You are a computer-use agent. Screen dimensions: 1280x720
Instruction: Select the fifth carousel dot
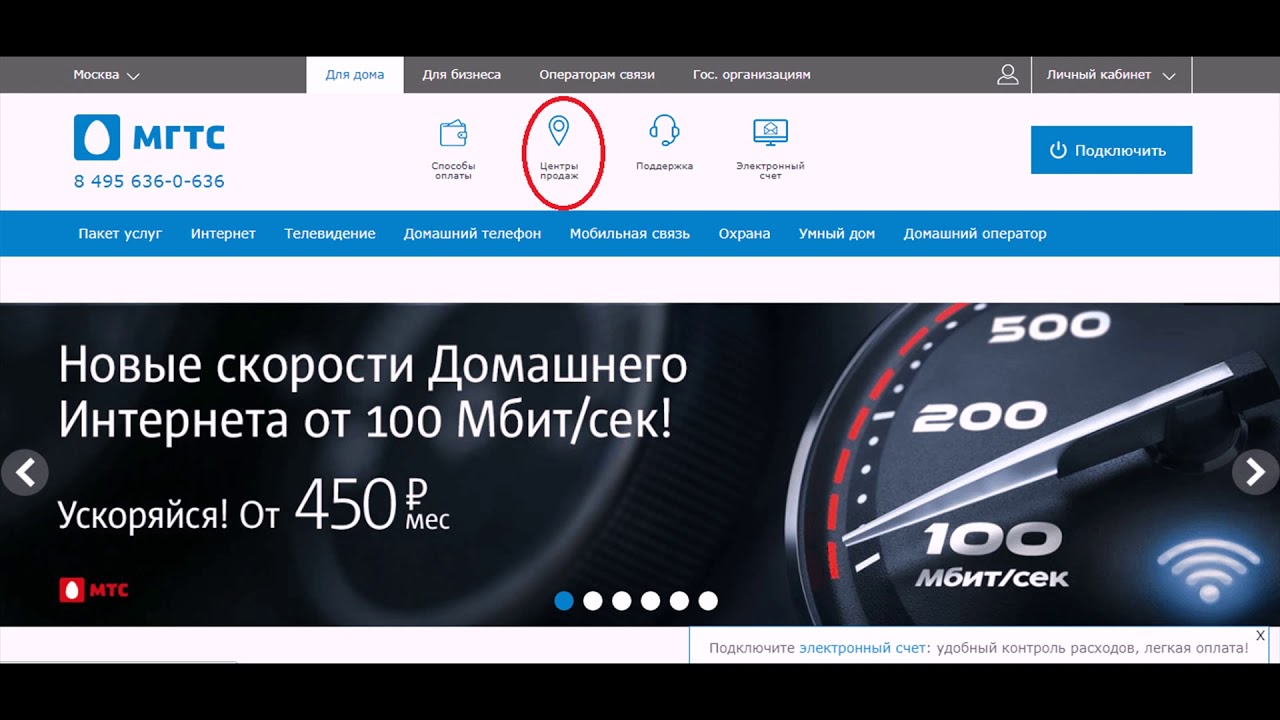pos(680,601)
